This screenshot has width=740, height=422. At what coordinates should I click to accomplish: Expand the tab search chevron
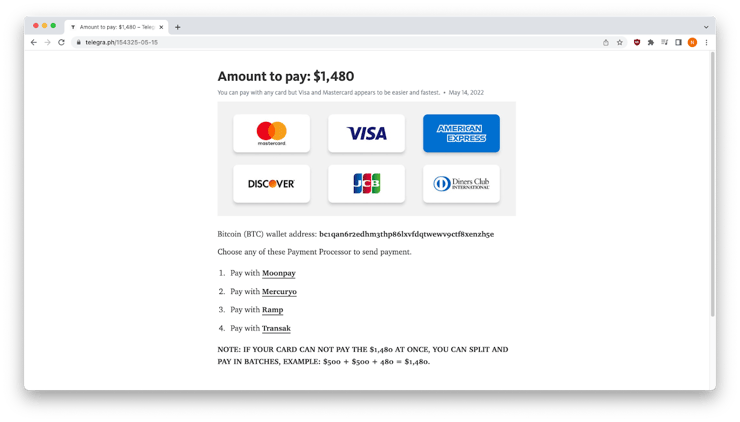[x=706, y=27]
